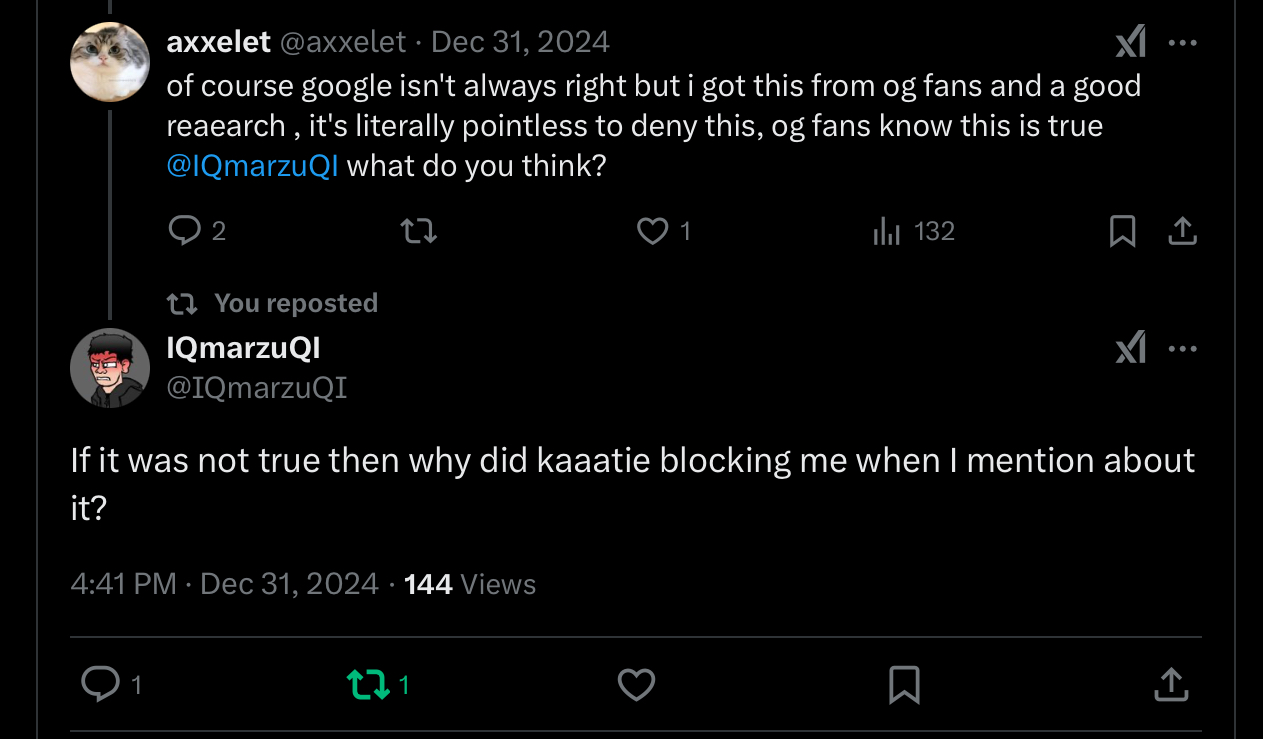Share axxelet's tweet
Screen dimensions: 1263x739
(x=1182, y=232)
